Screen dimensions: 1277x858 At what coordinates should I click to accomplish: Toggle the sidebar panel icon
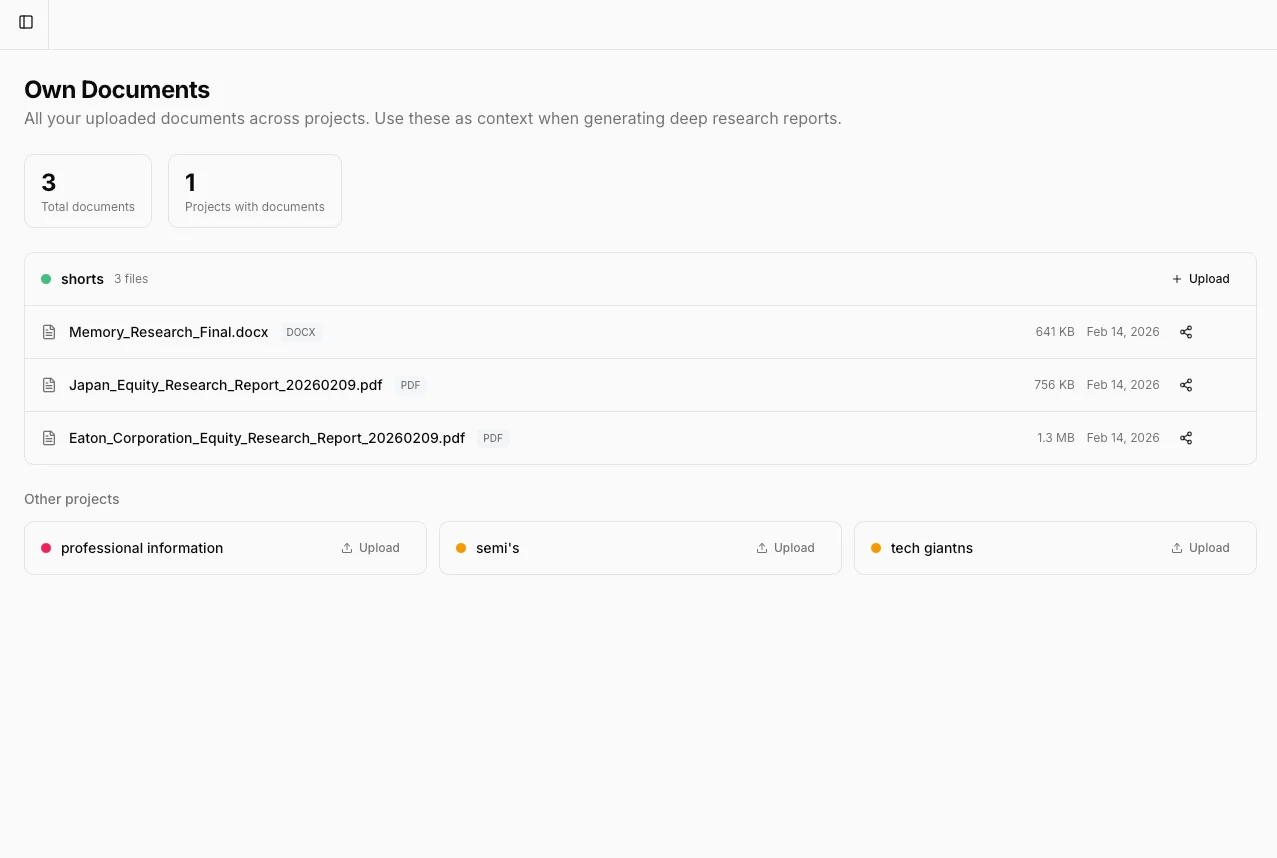[x=26, y=22]
